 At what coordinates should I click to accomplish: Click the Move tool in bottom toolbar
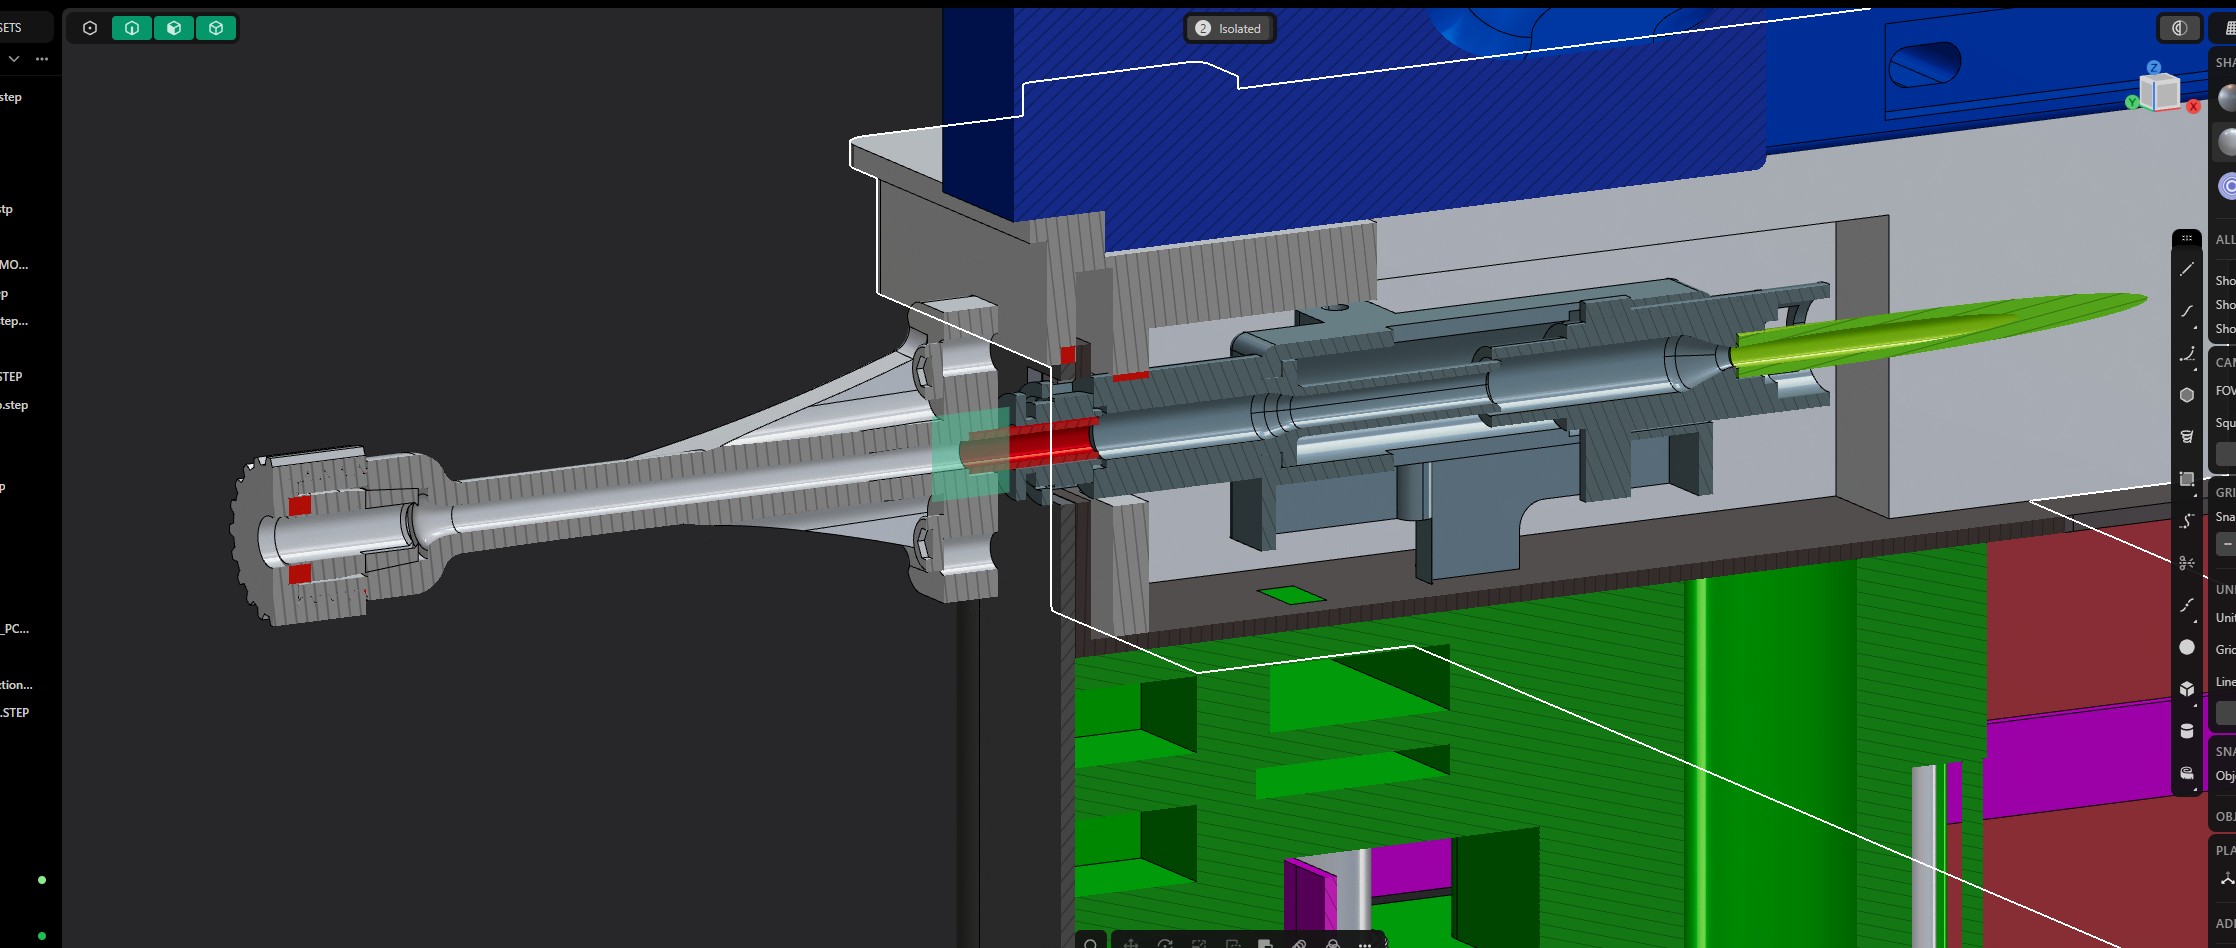[x=1130, y=943]
